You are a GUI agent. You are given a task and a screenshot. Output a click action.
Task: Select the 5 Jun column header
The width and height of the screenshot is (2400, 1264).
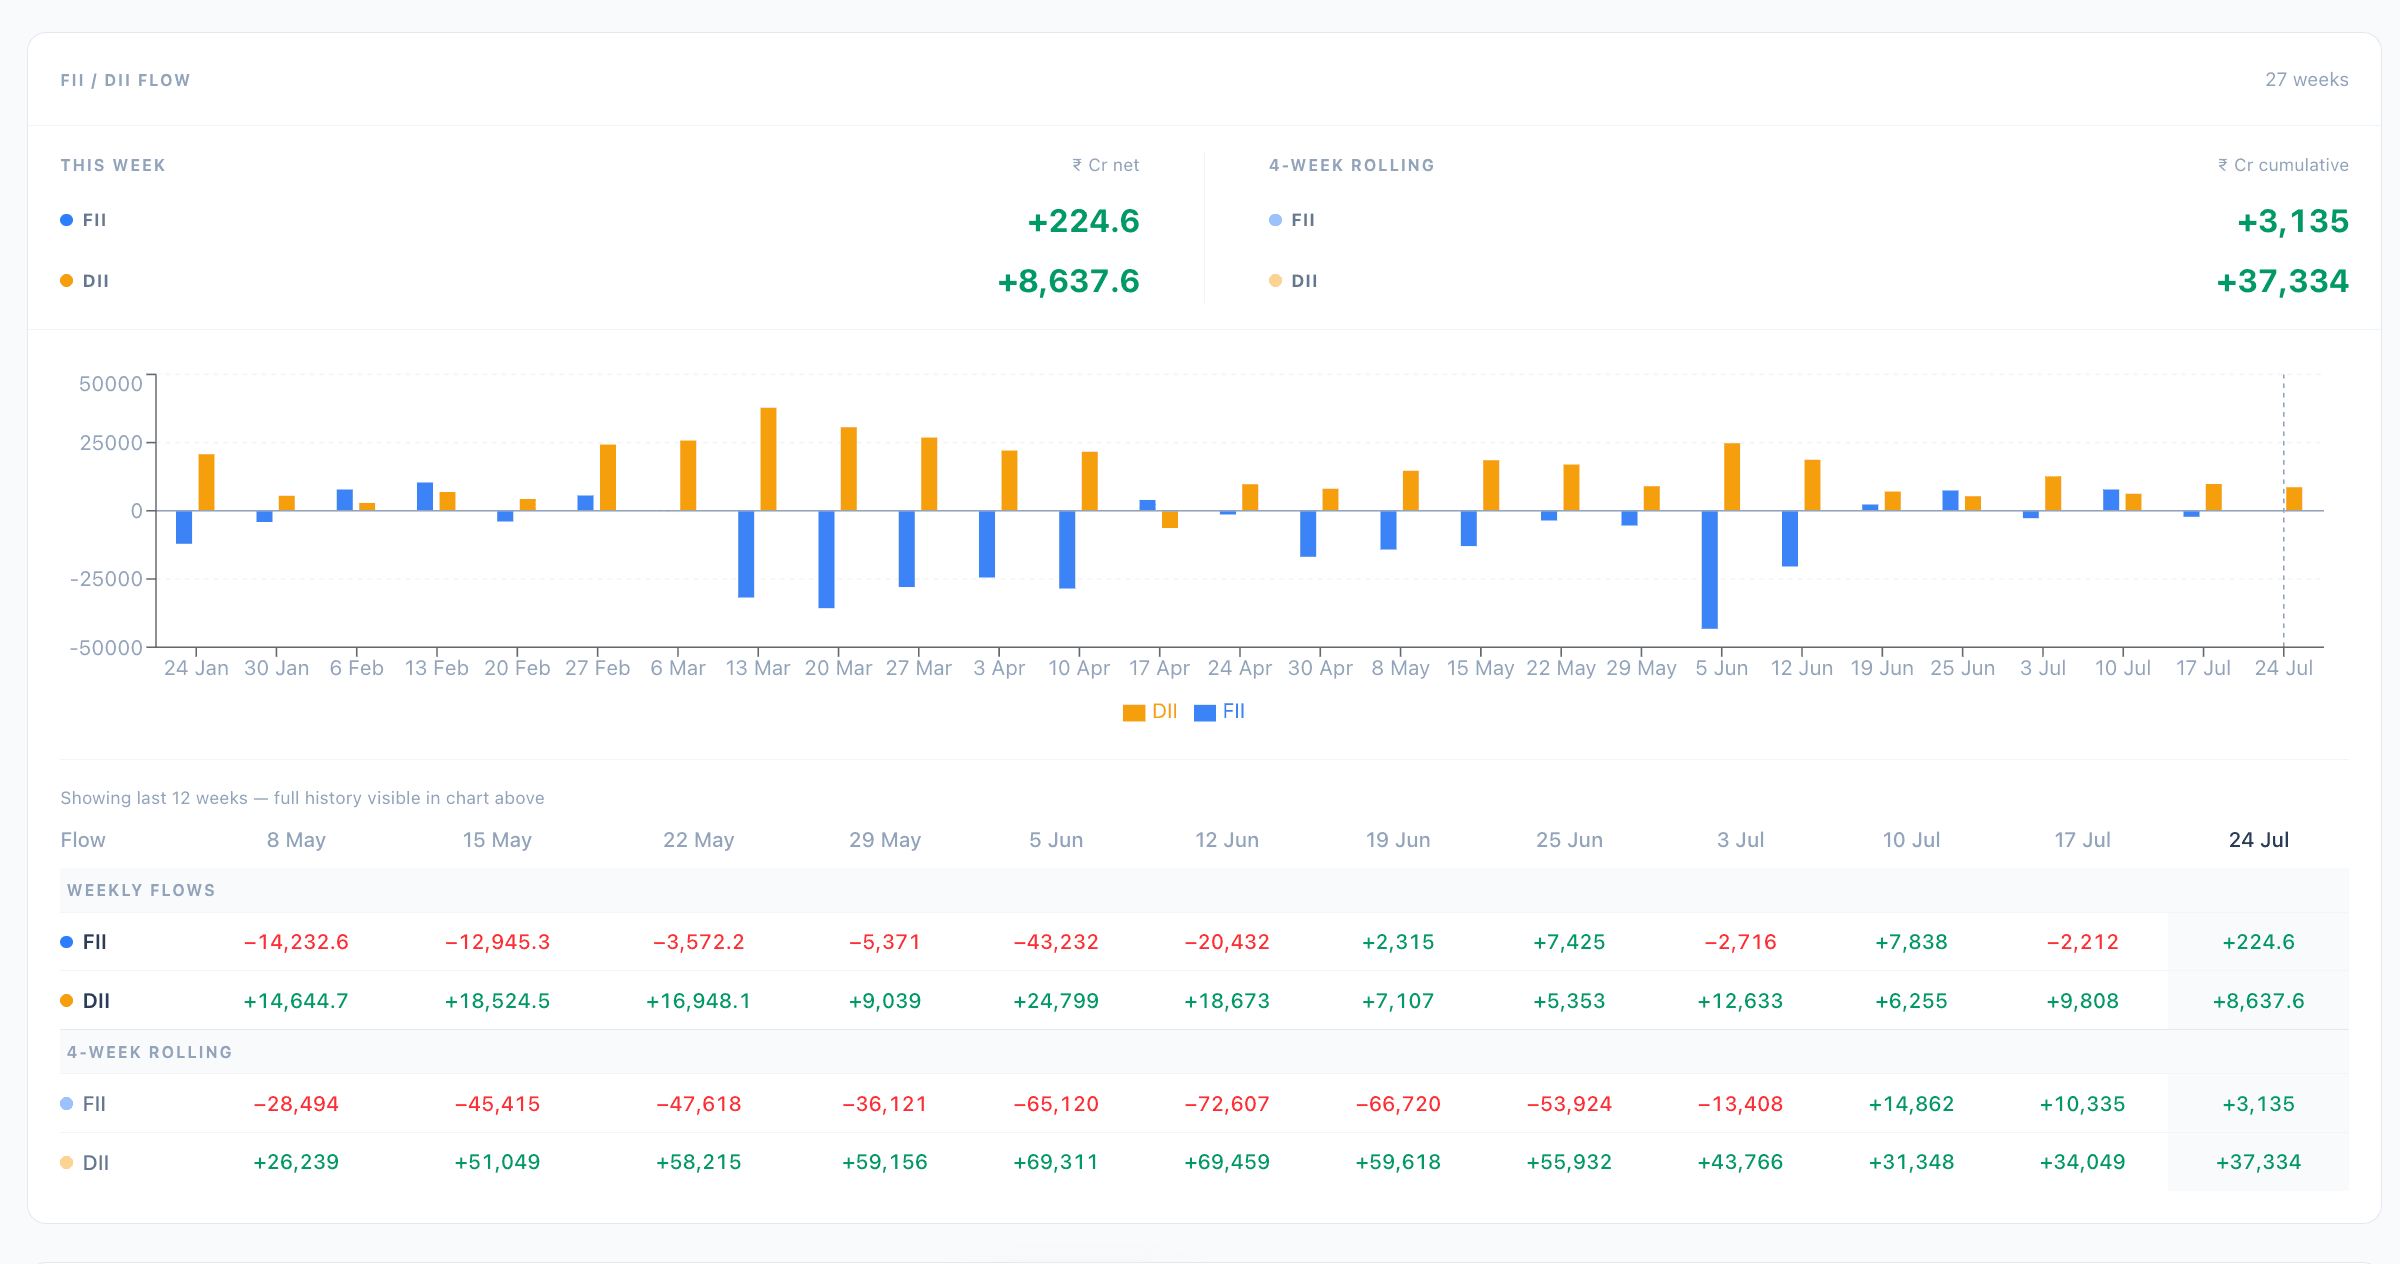1056,840
